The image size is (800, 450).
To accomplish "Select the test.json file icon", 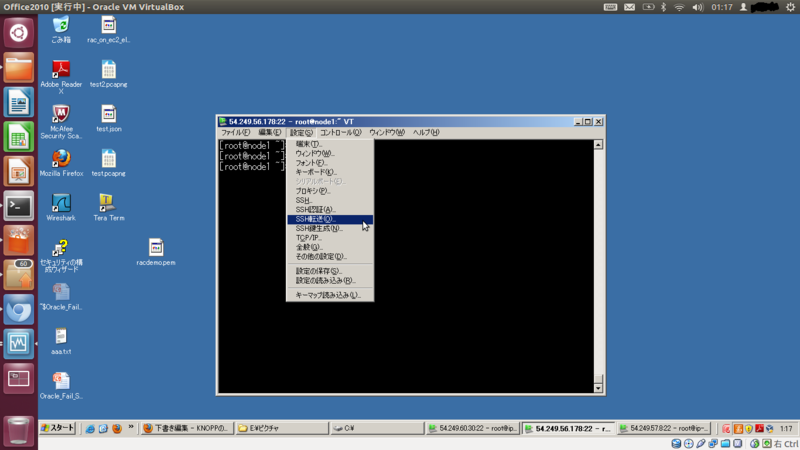I will coord(109,118).
